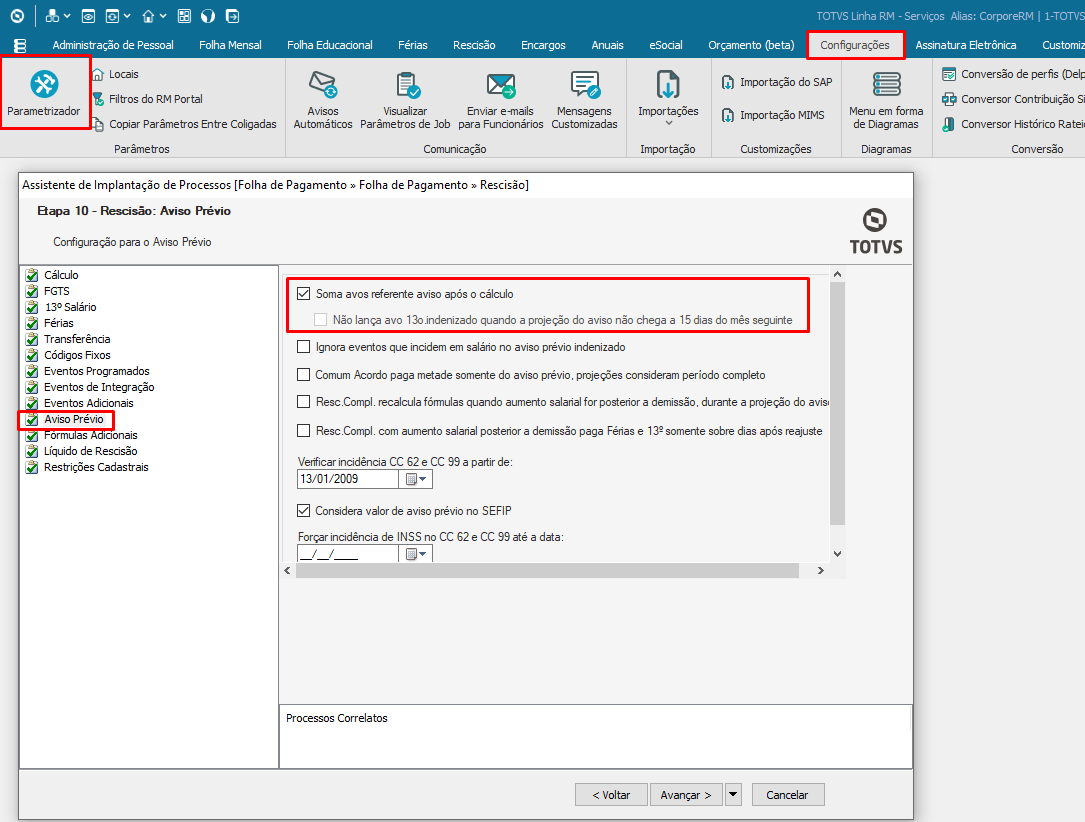Click the grid layout icon in top toolbar
The width and height of the screenshot is (1085, 822).
point(184,15)
